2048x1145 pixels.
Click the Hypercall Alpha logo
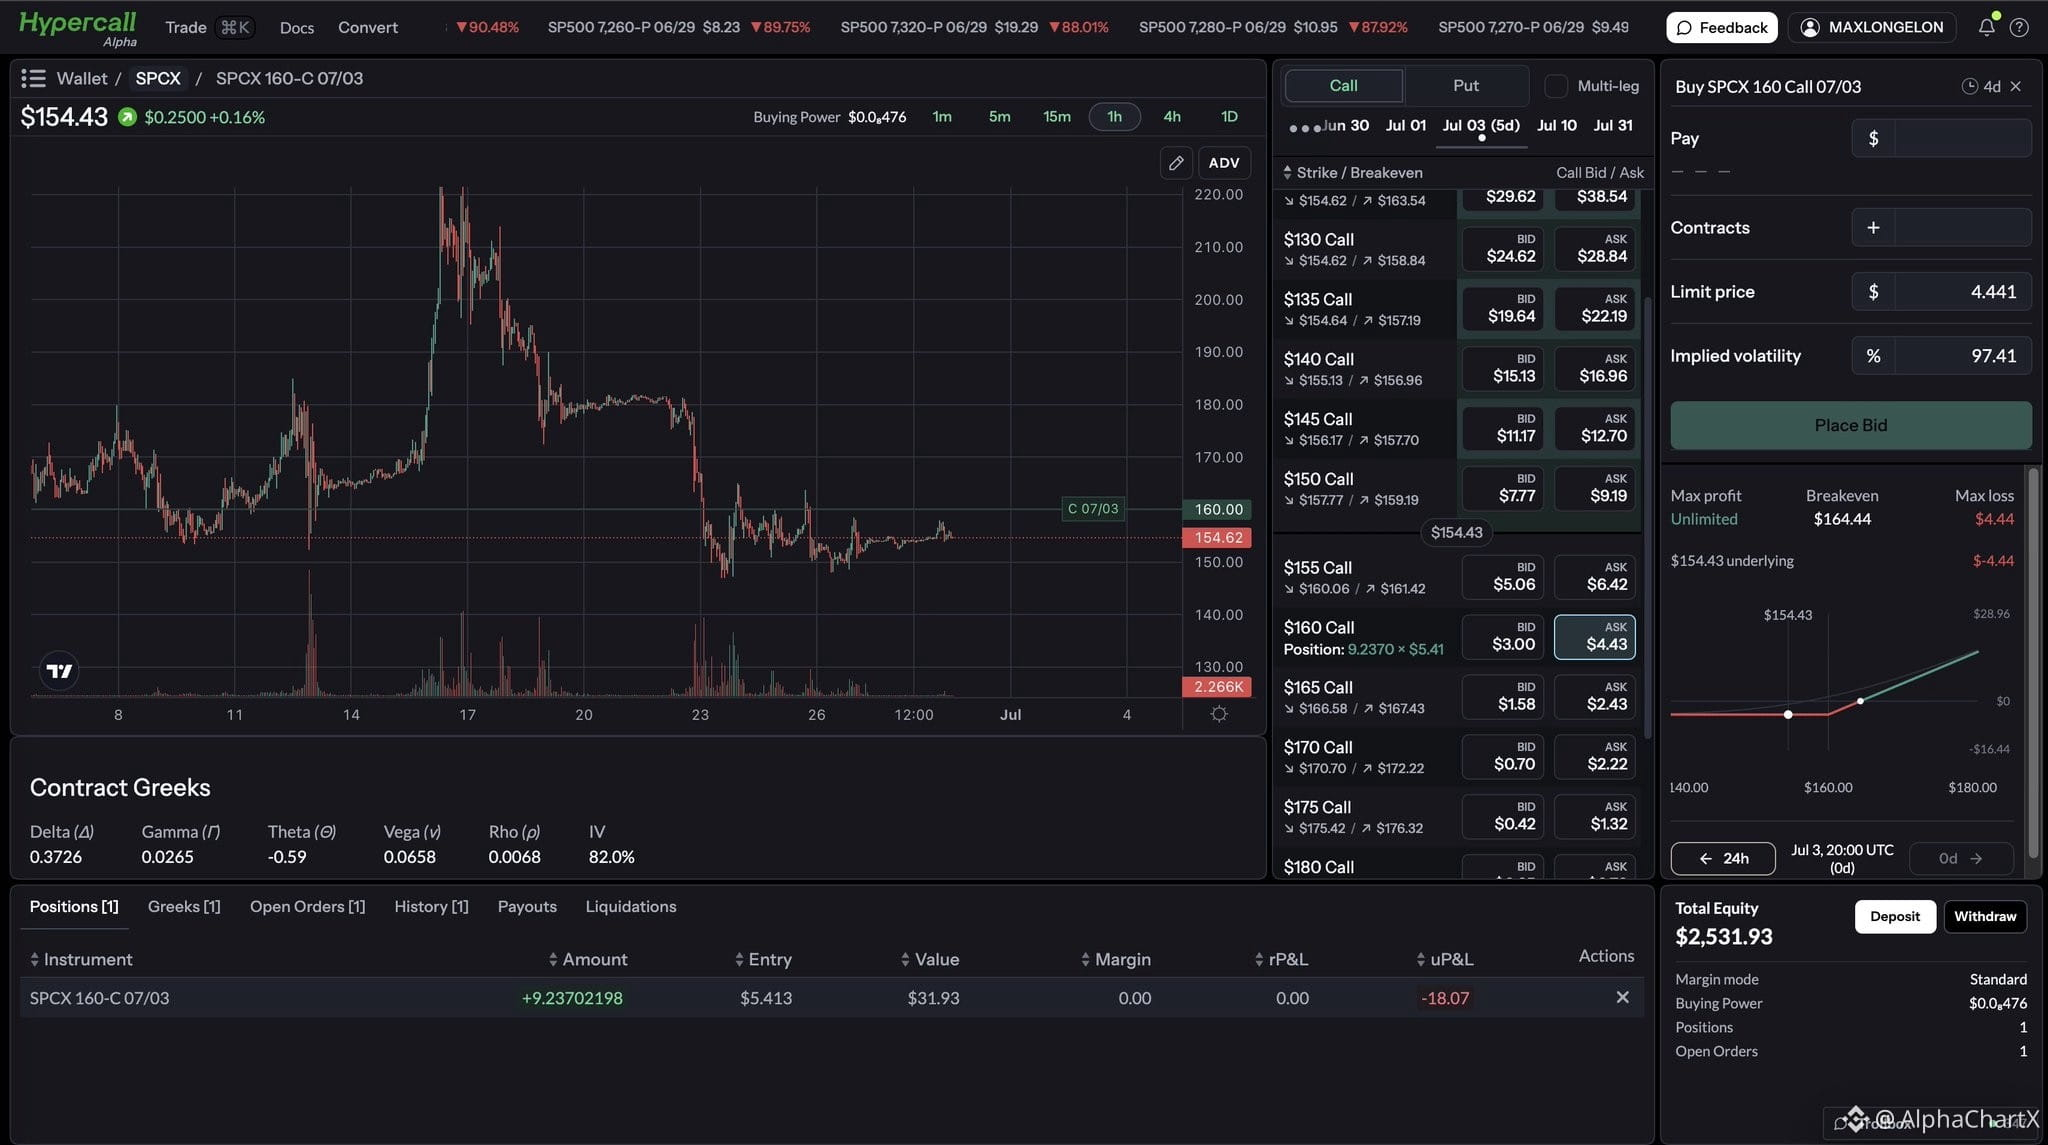coord(78,27)
